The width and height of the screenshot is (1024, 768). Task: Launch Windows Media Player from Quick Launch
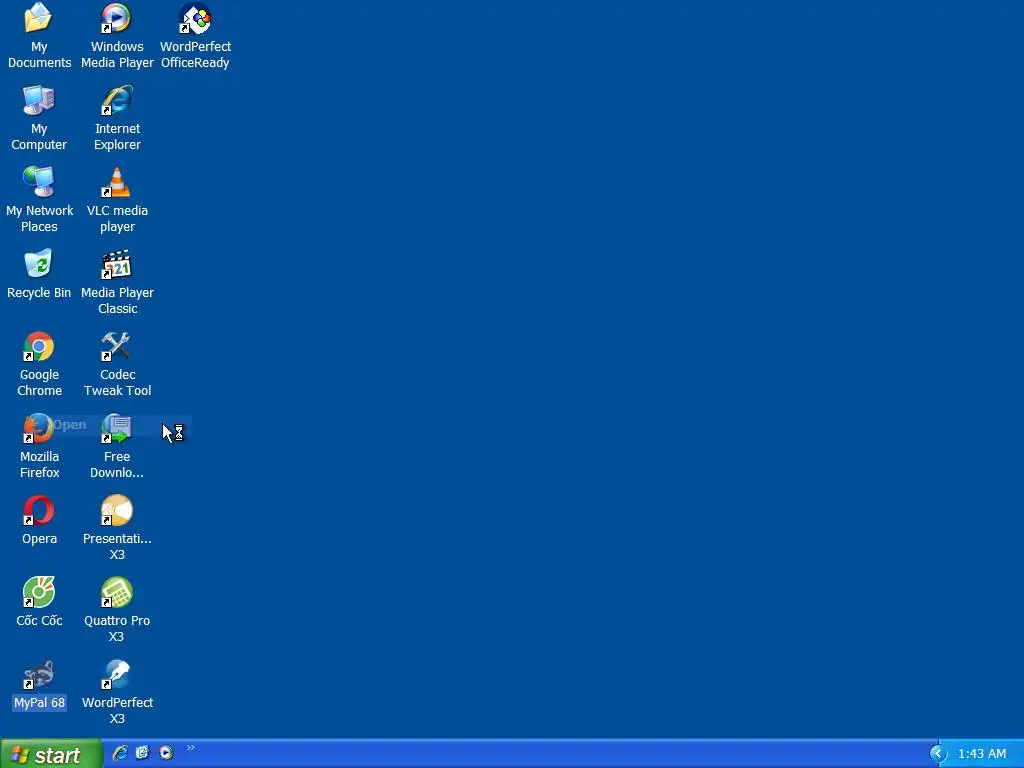pos(166,753)
